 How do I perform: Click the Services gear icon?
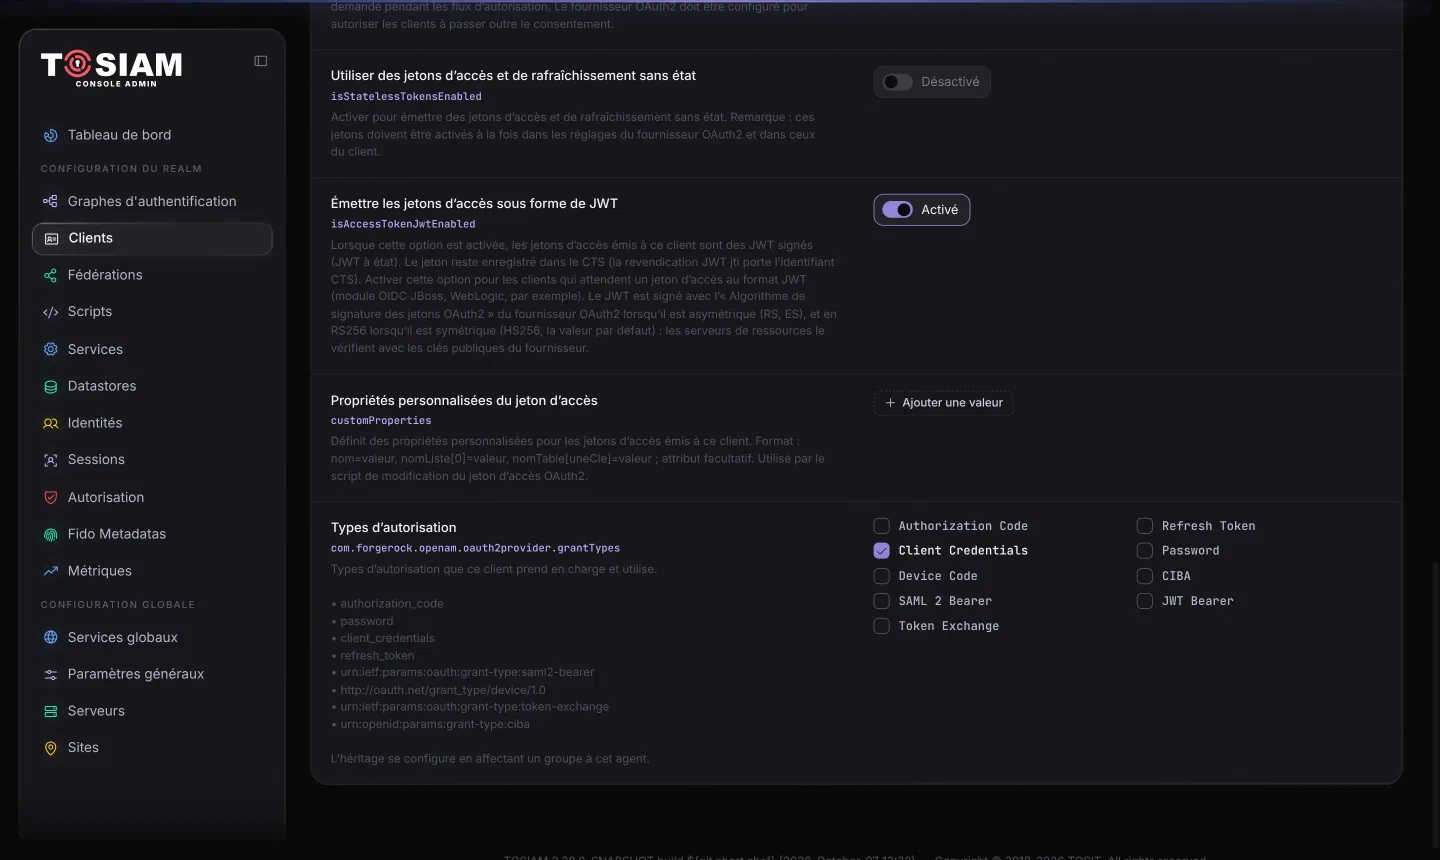point(51,349)
